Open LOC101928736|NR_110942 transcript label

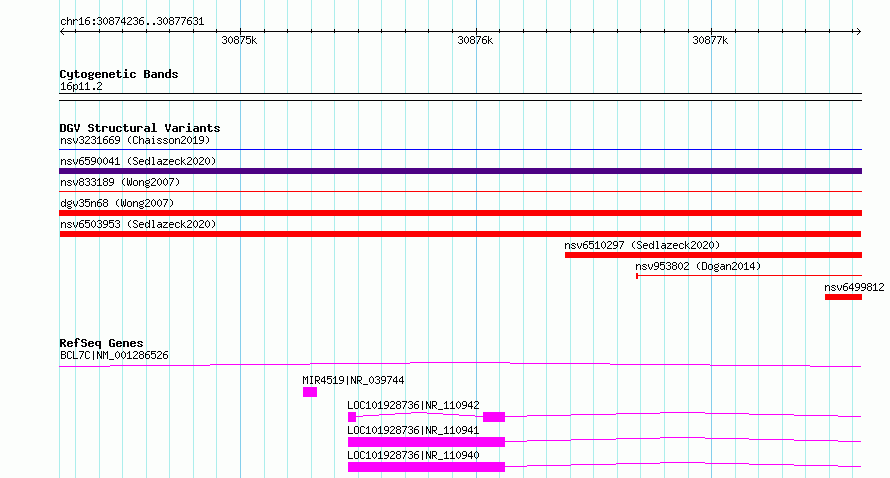pyautogui.click(x=413, y=405)
